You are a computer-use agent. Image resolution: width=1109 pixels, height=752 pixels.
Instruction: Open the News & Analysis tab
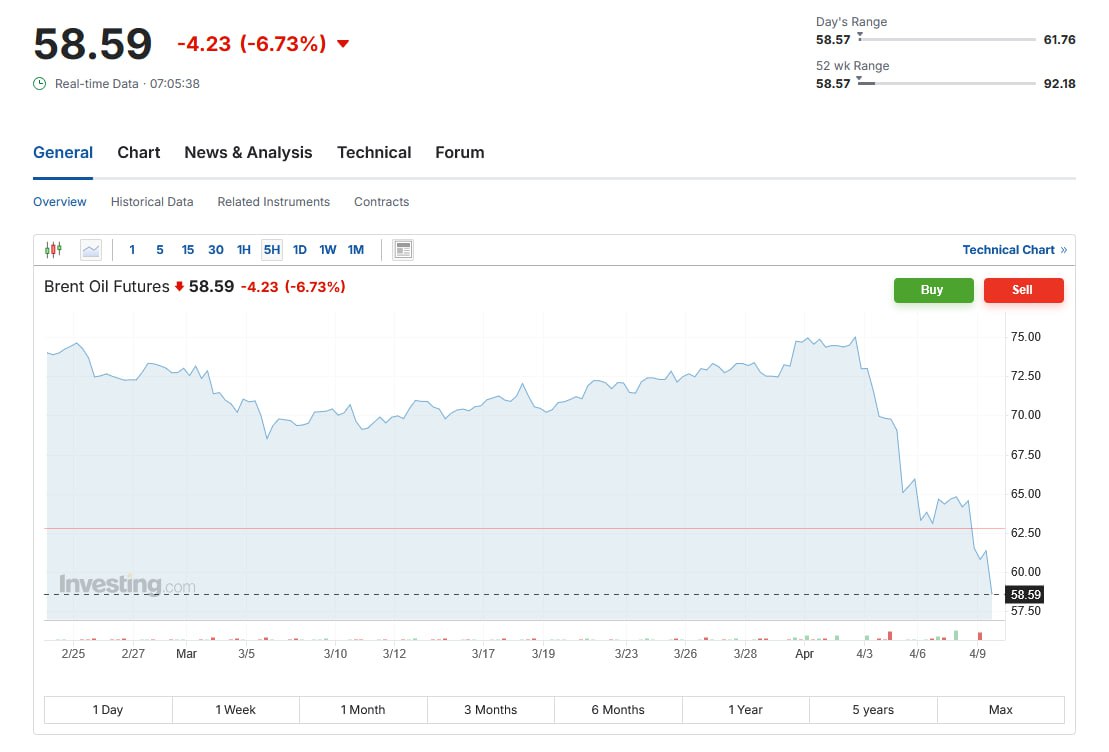point(248,152)
